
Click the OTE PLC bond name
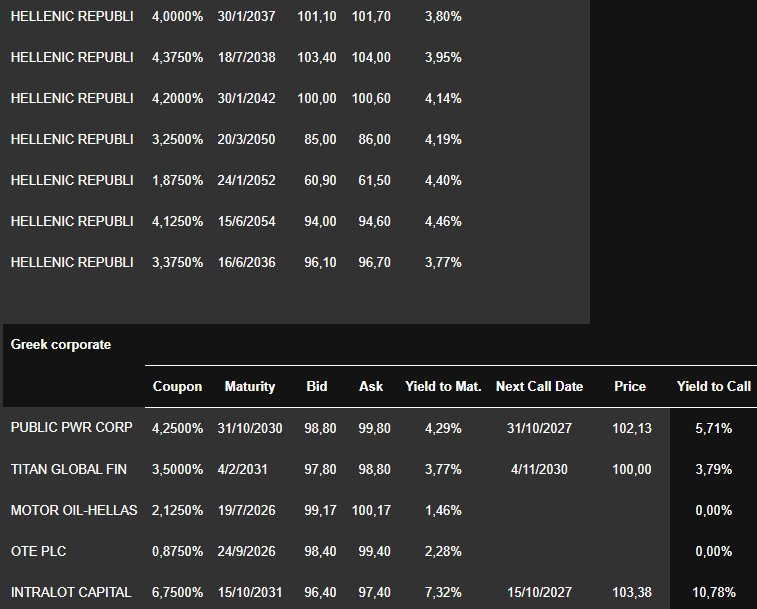coord(39,551)
